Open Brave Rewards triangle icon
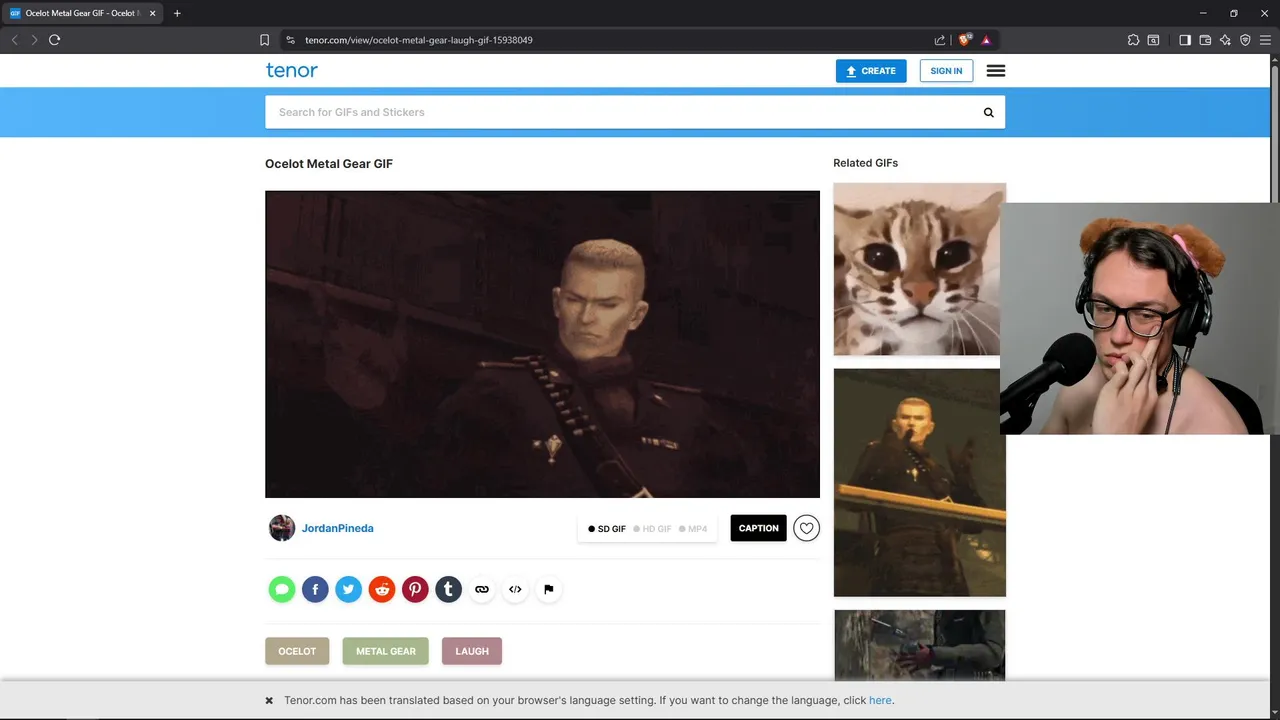Viewport: 1280px width, 720px height. pos(986,40)
